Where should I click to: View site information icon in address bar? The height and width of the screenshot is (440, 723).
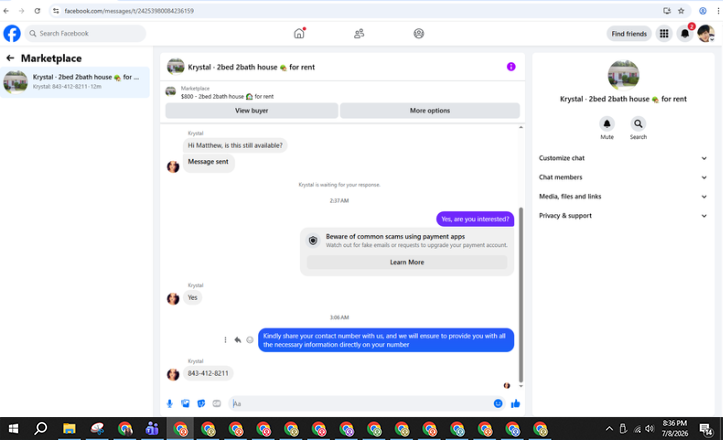coord(56,11)
